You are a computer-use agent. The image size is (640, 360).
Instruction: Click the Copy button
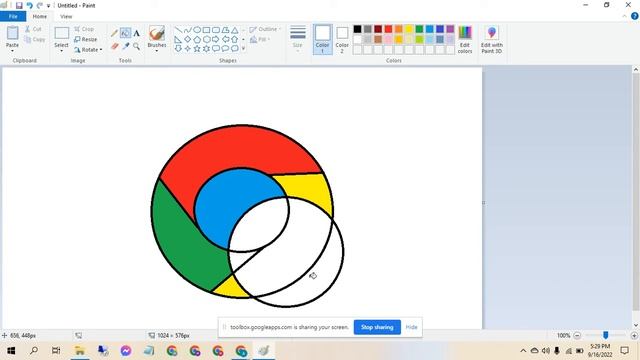click(x=35, y=40)
